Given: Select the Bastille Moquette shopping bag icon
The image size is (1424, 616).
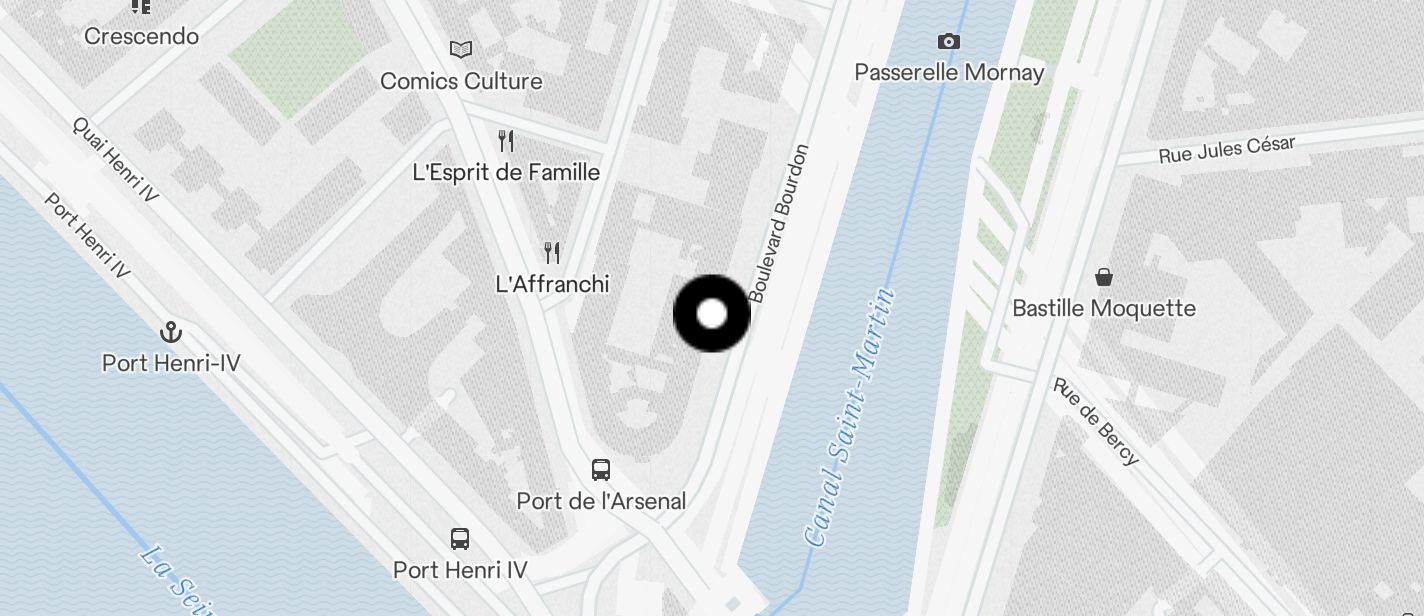Looking at the screenshot, I should pos(1104,276).
